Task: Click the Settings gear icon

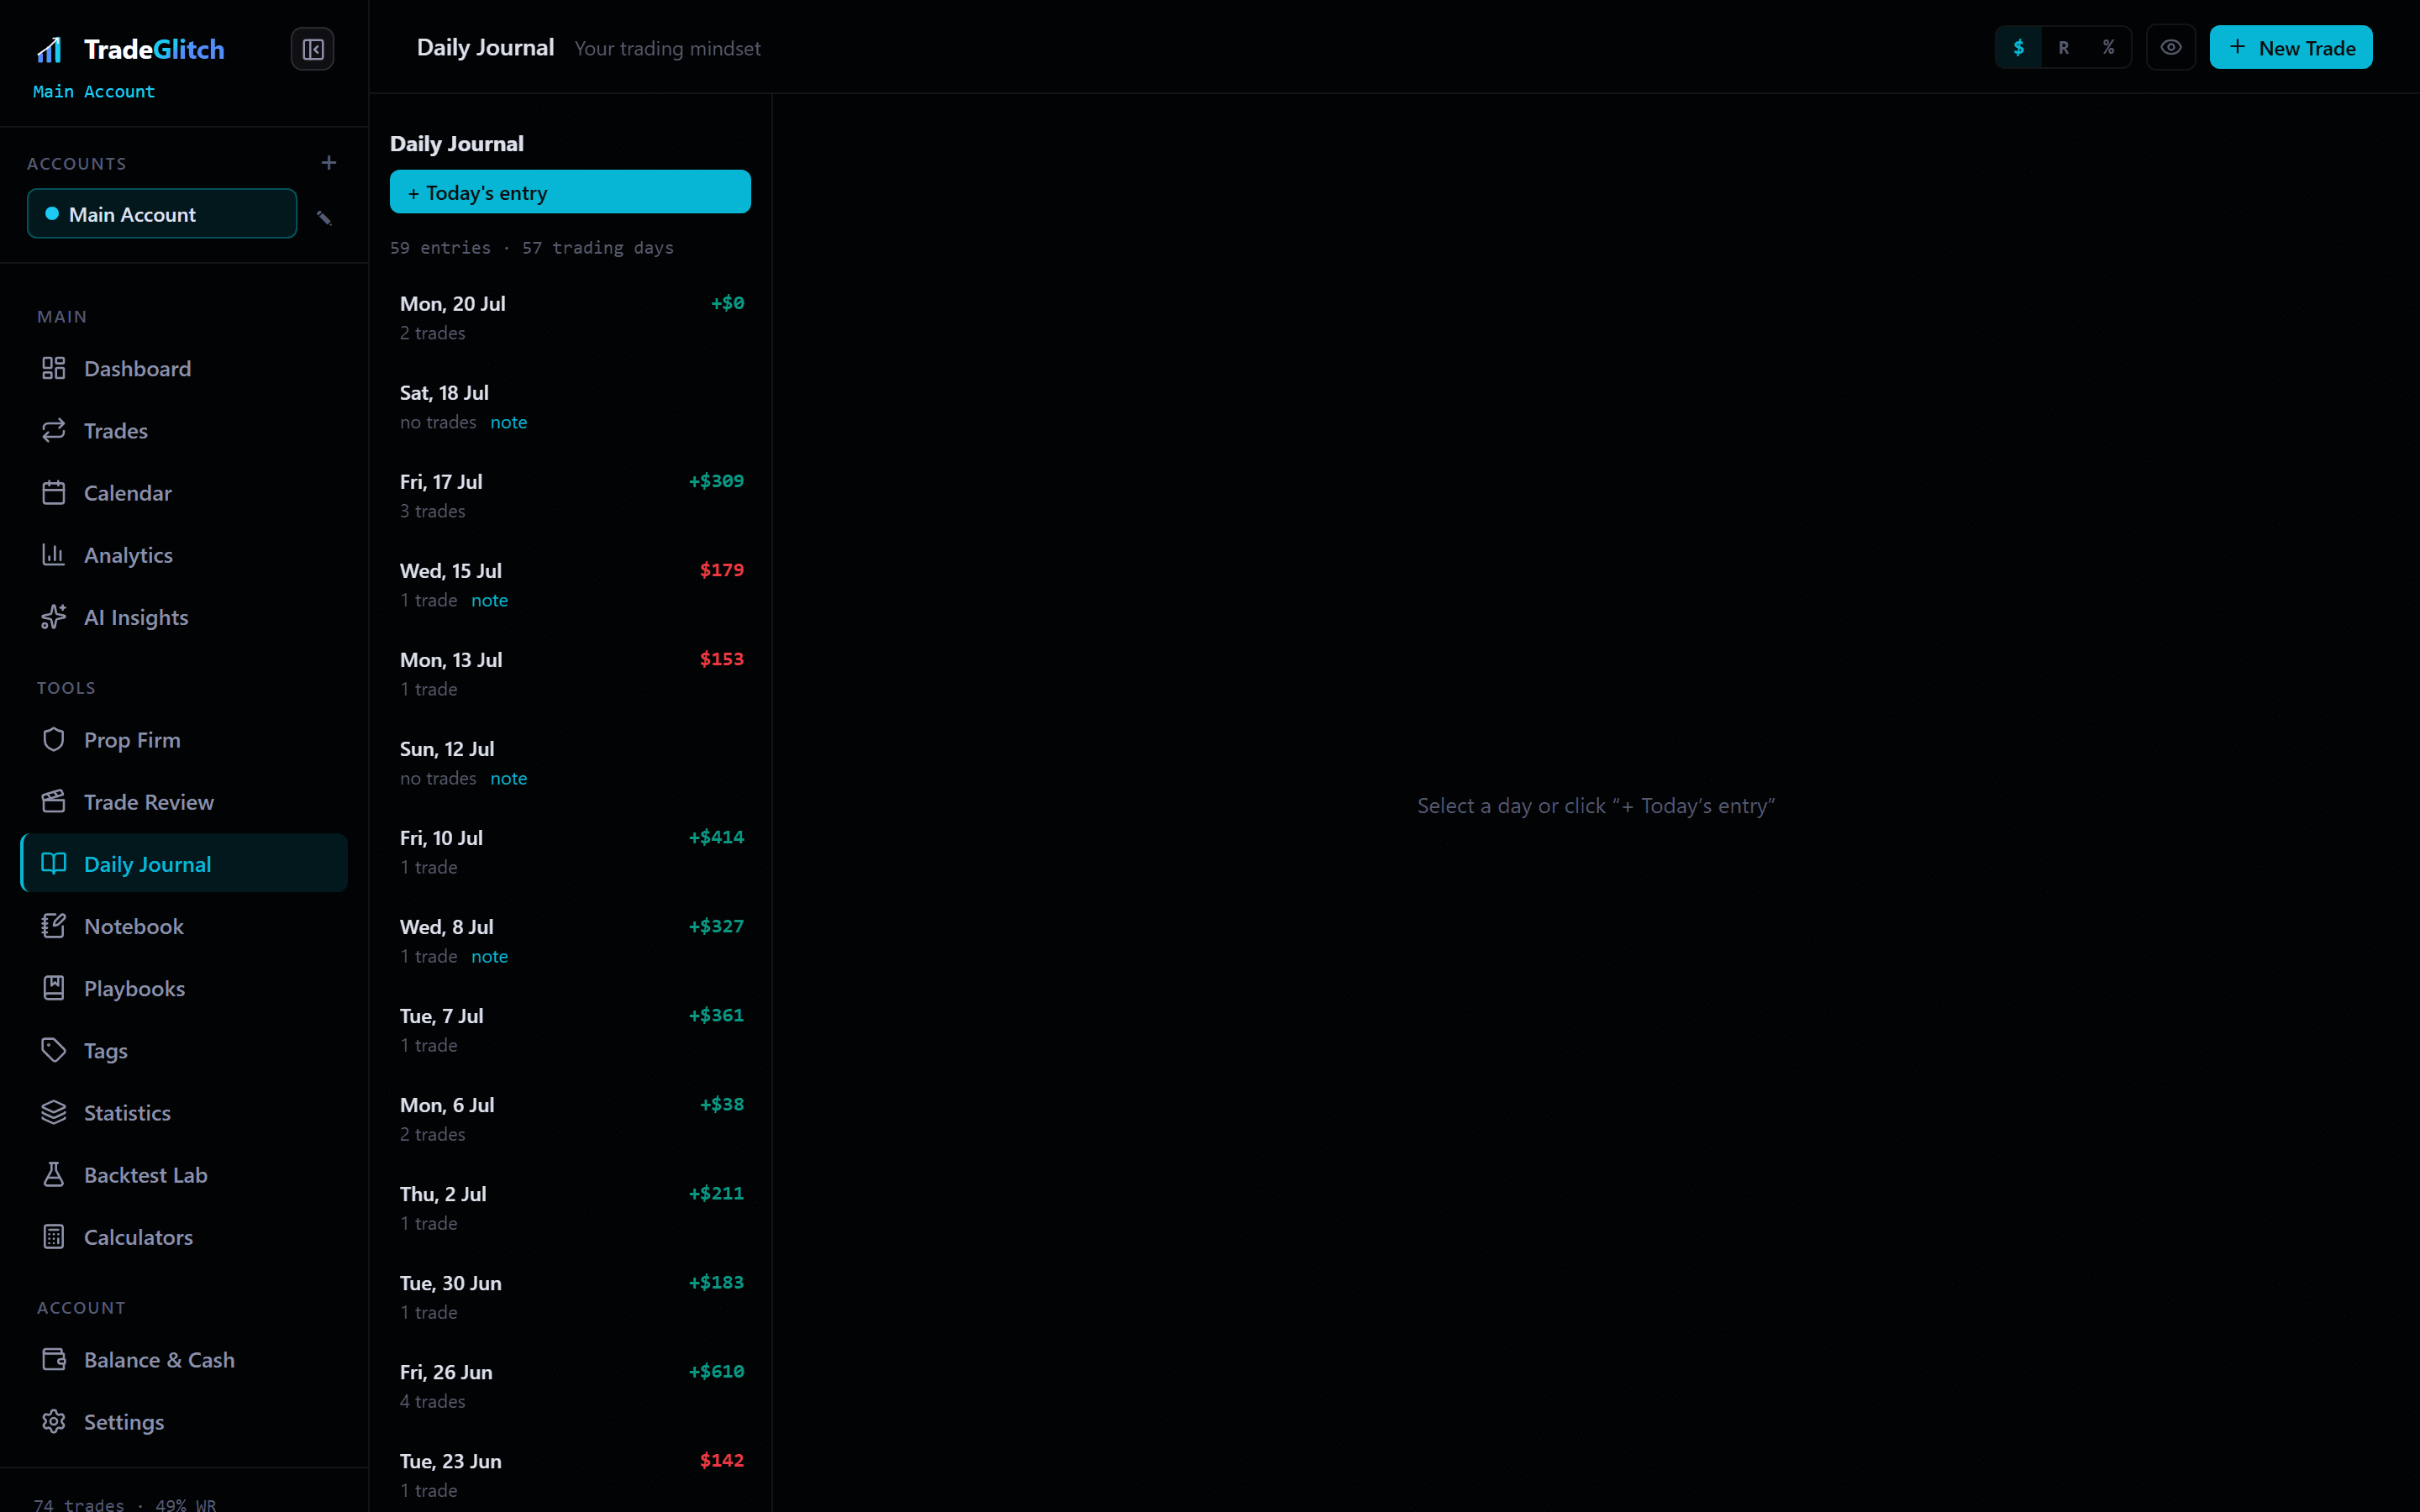Action: pos(54,1421)
